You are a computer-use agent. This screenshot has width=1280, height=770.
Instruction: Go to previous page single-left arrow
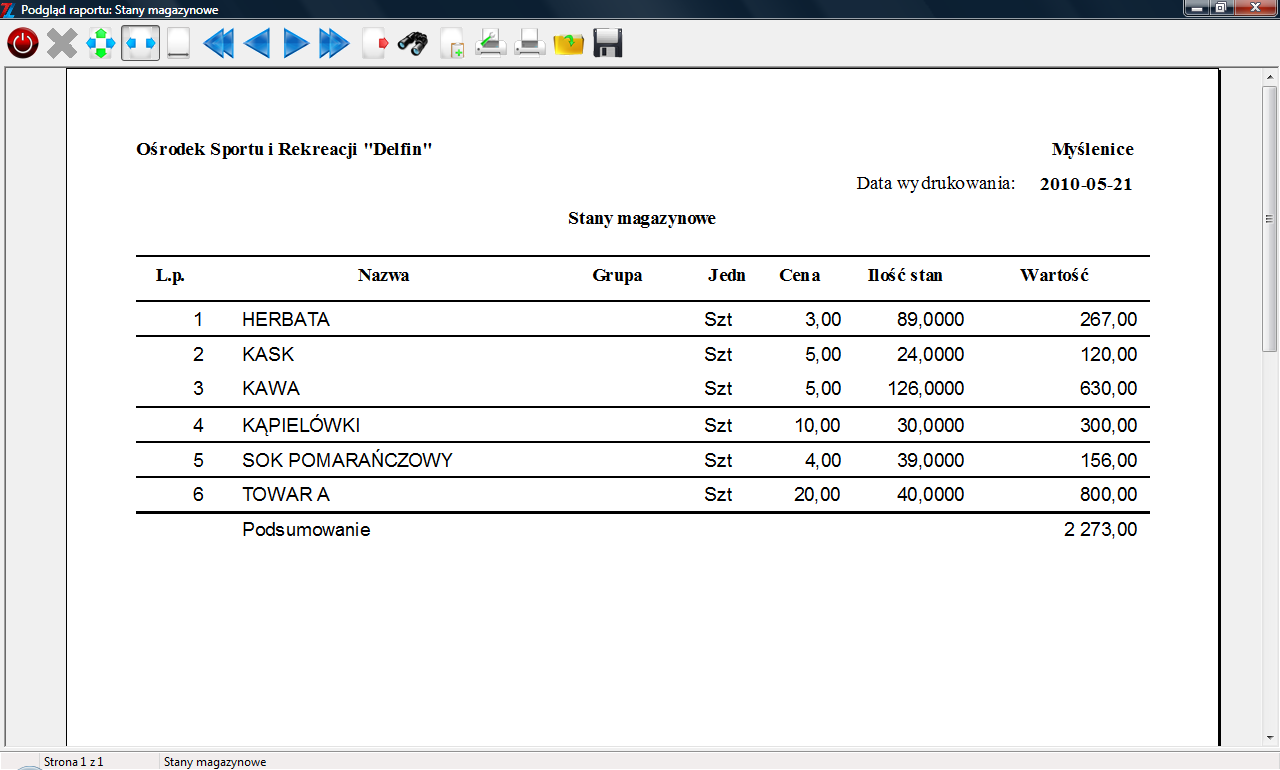click(257, 43)
